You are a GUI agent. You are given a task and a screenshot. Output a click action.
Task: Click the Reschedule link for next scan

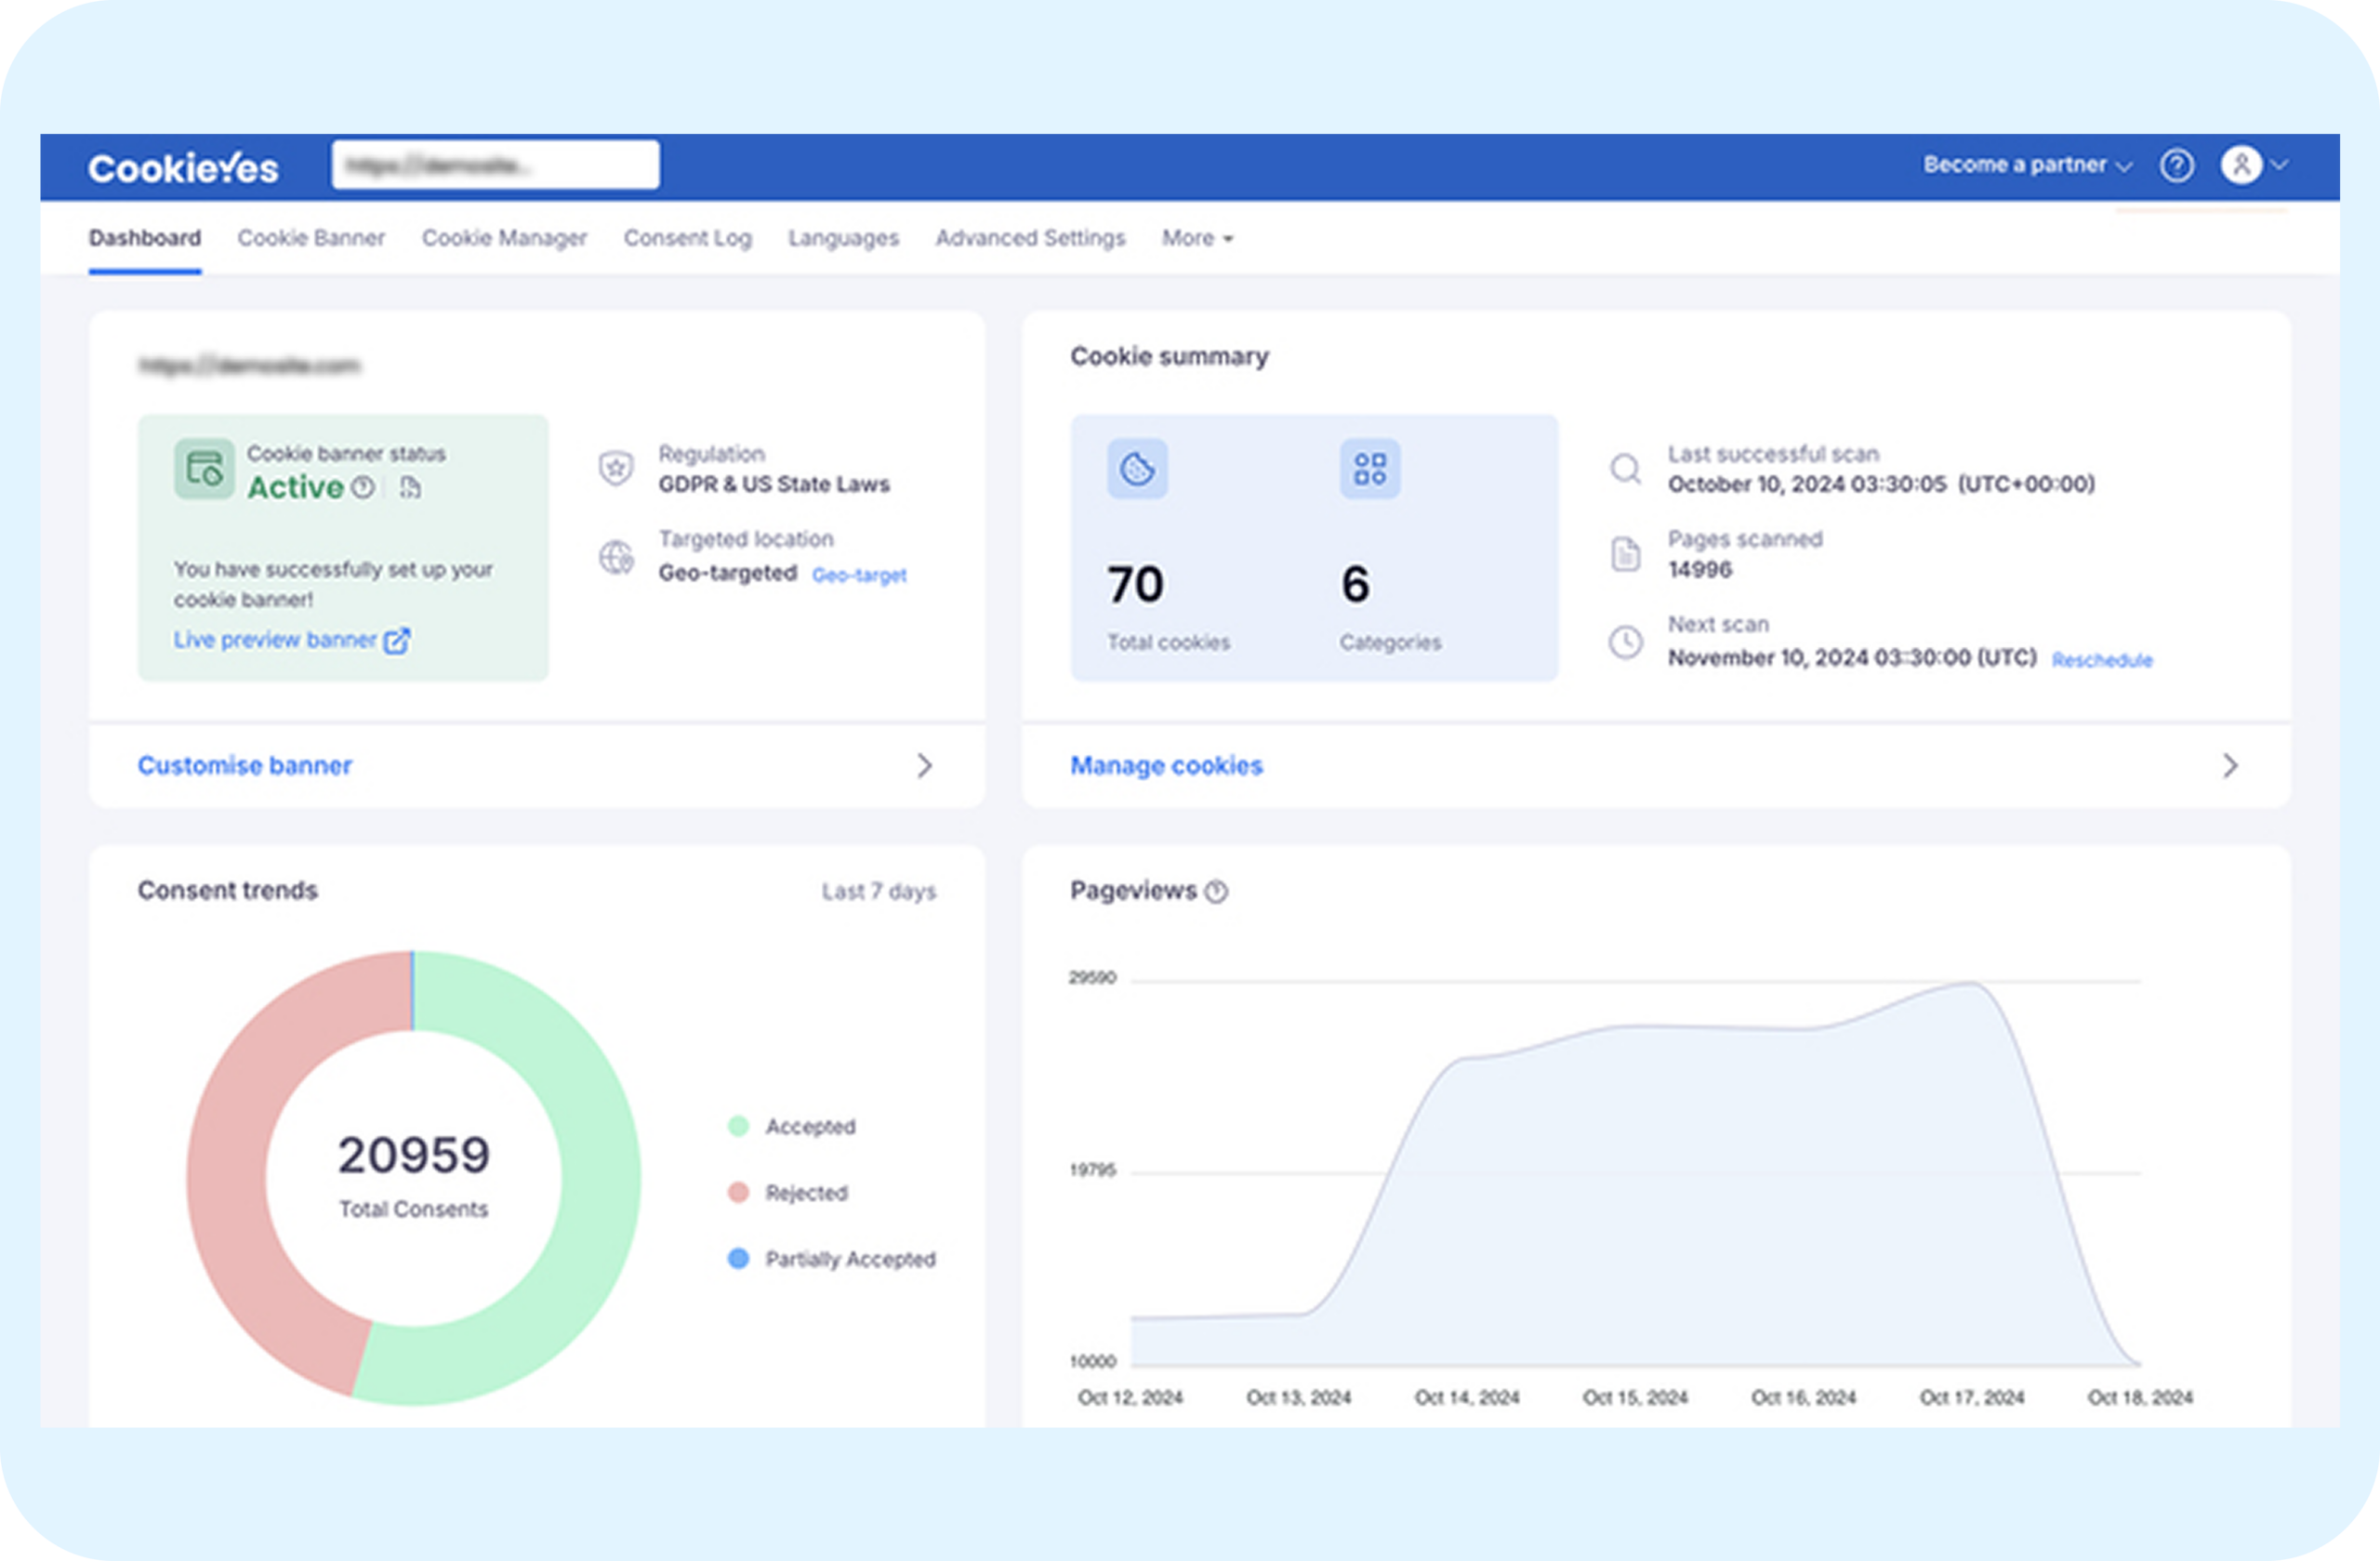[x=2102, y=659]
